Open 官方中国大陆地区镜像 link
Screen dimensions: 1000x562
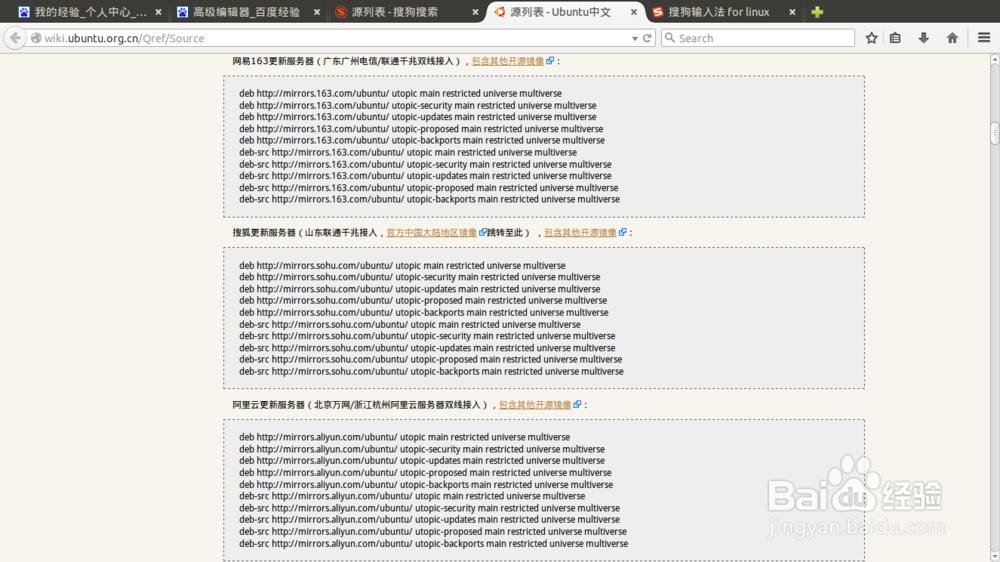[x=431, y=233]
